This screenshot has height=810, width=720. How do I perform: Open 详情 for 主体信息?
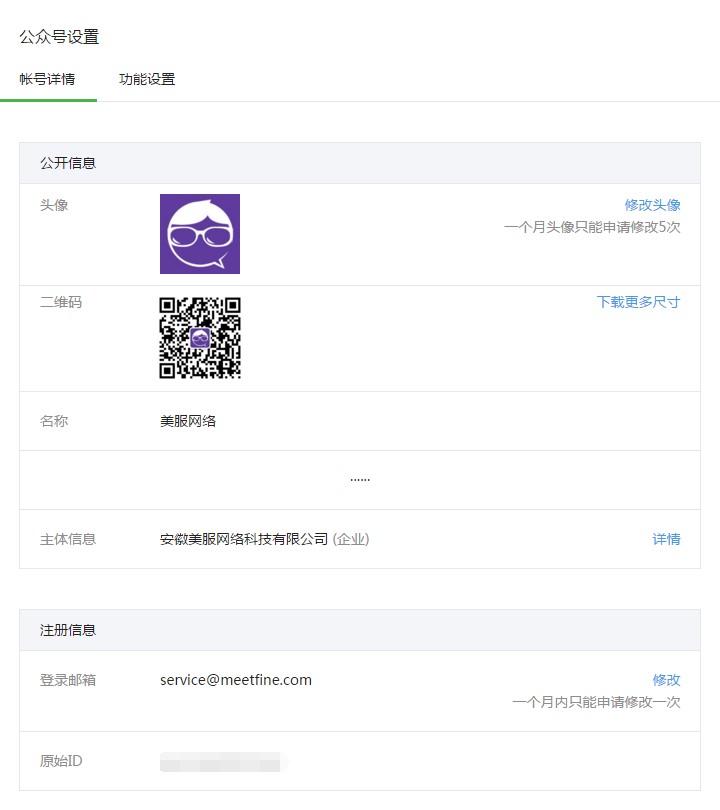click(666, 539)
